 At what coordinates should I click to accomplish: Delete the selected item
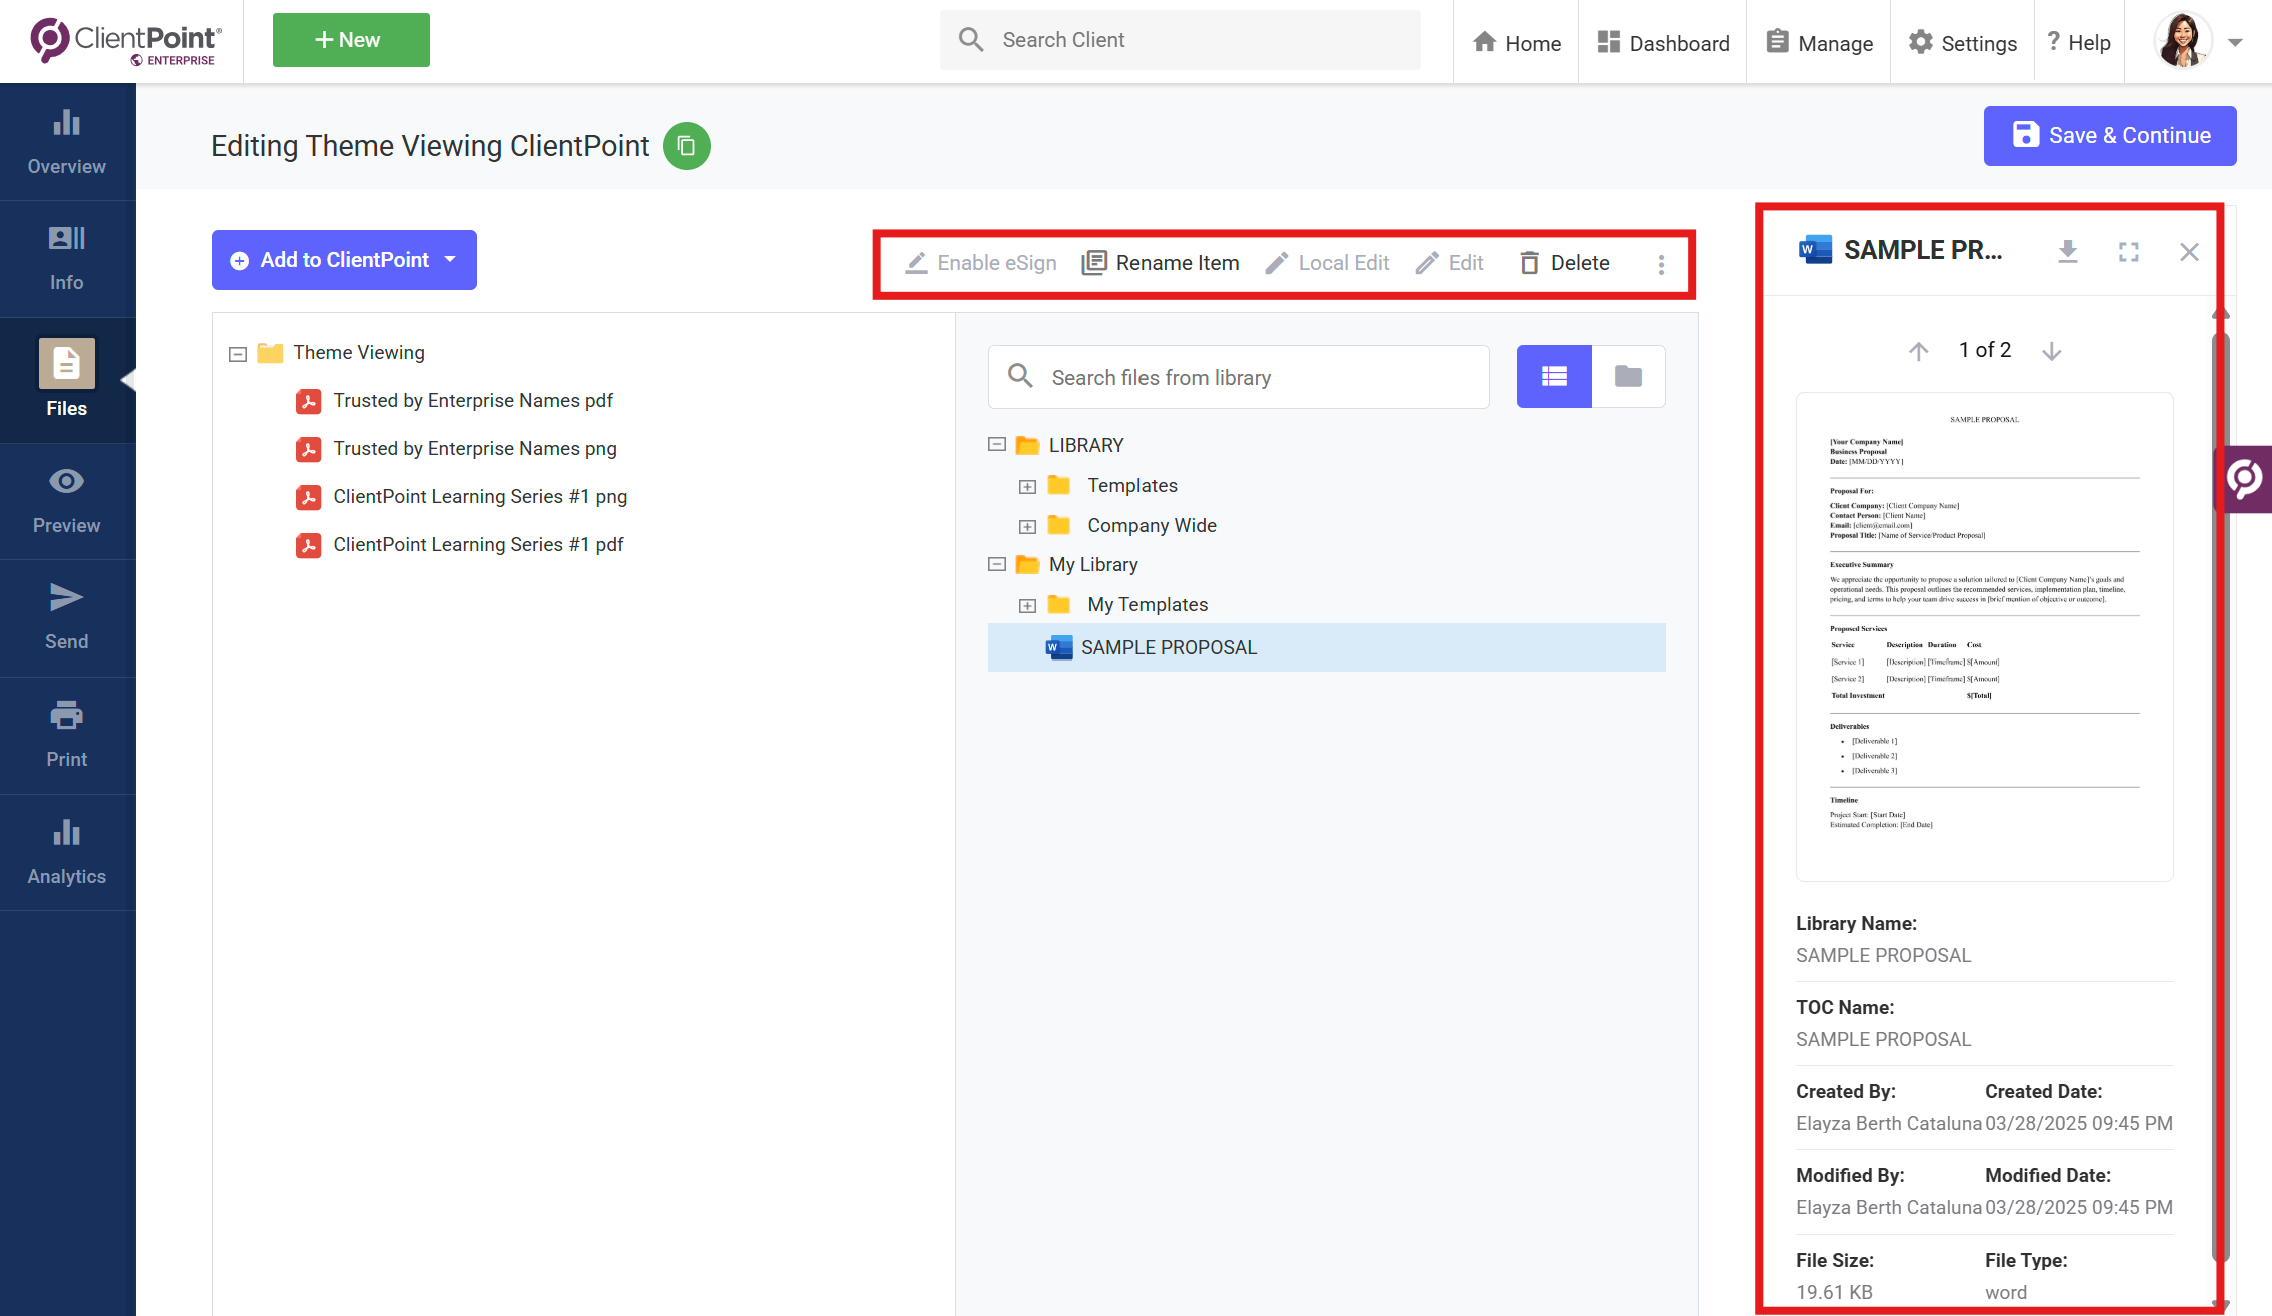pos(1563,262)
